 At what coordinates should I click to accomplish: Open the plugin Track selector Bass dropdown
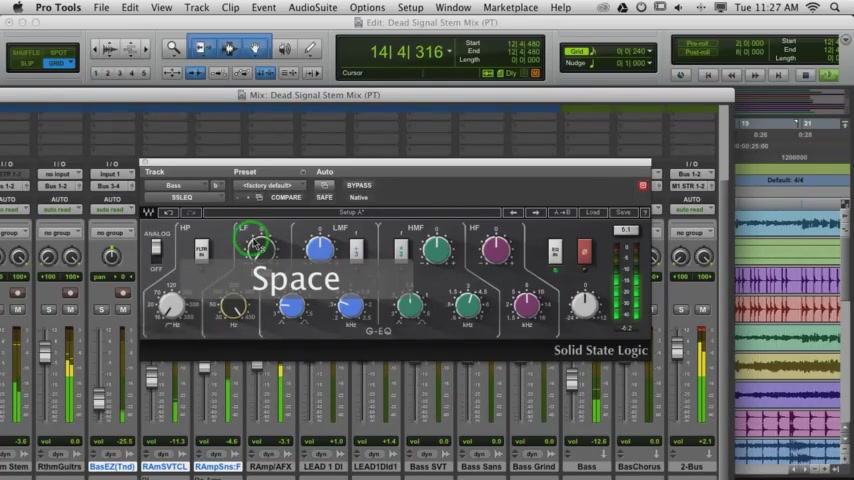click(x=175, y=185)
